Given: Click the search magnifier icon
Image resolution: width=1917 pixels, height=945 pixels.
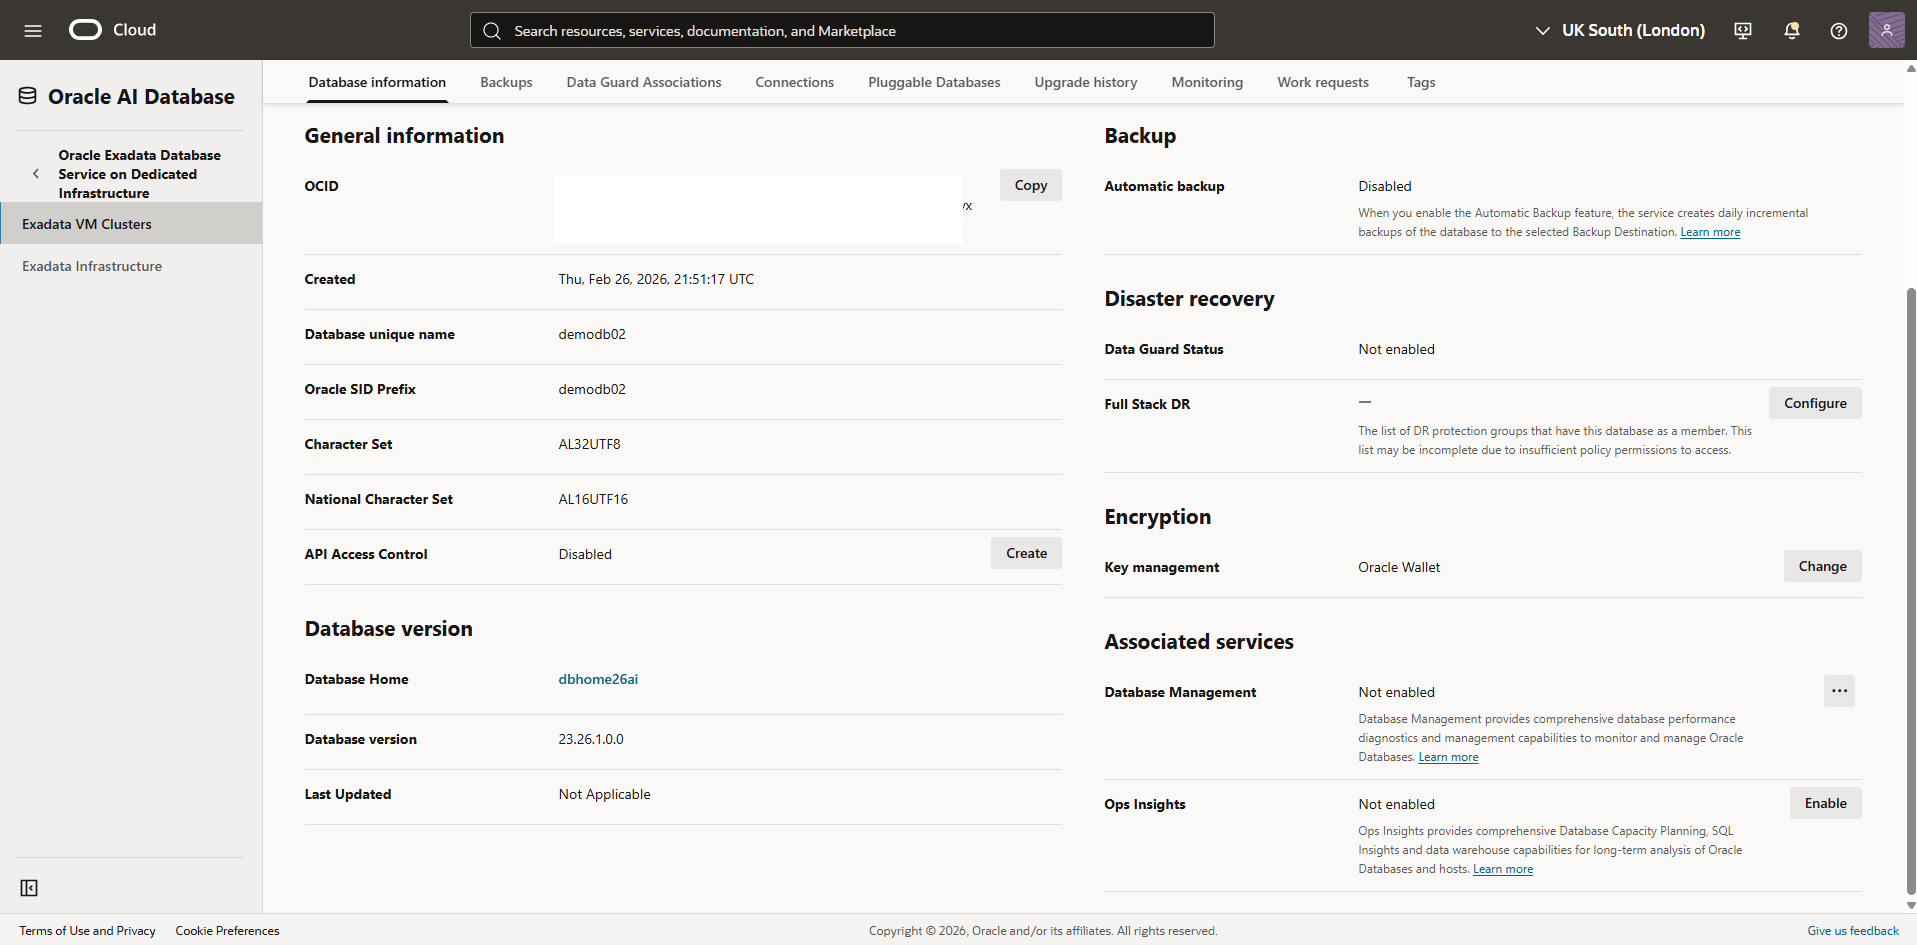Looking at the screenshot, I should (492, 30).
